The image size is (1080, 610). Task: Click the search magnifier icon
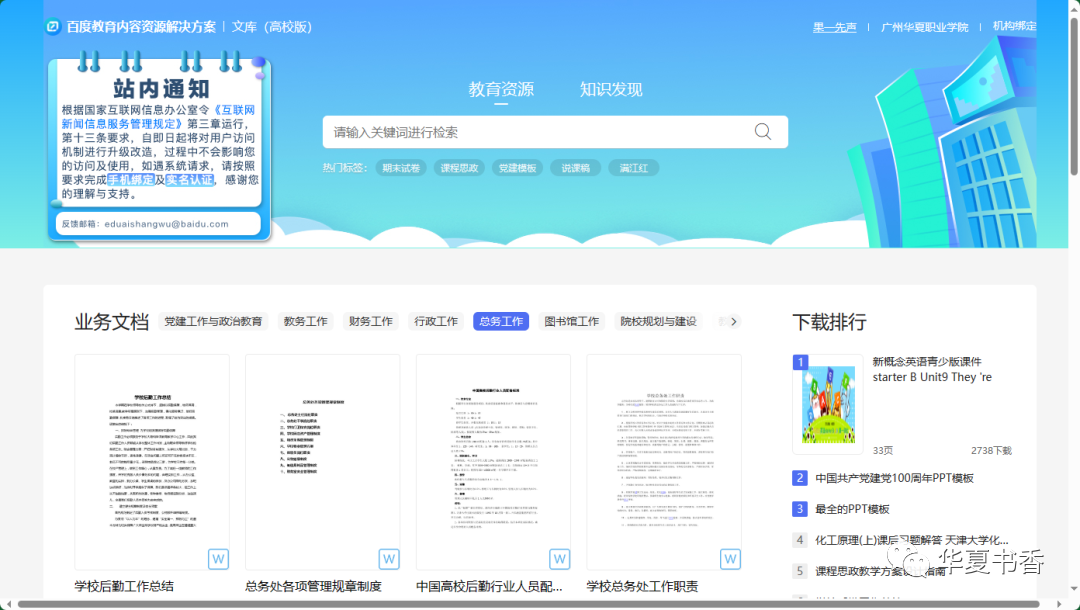point(762,131)
